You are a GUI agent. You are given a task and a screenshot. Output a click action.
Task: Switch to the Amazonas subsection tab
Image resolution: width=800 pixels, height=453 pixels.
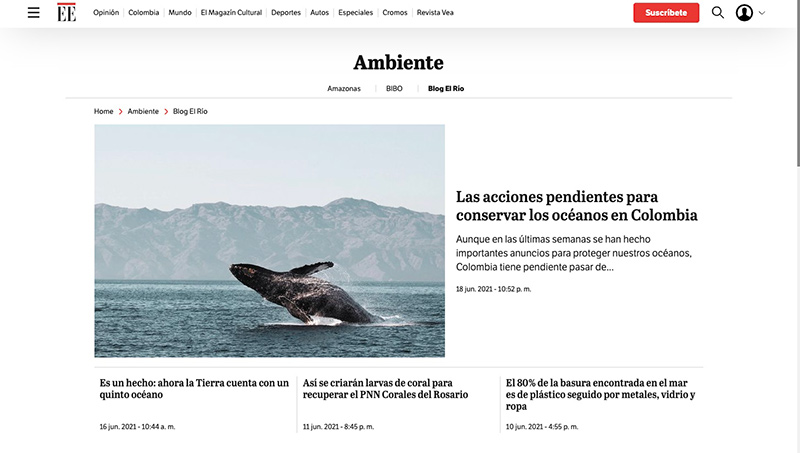[x=344, y=88]
